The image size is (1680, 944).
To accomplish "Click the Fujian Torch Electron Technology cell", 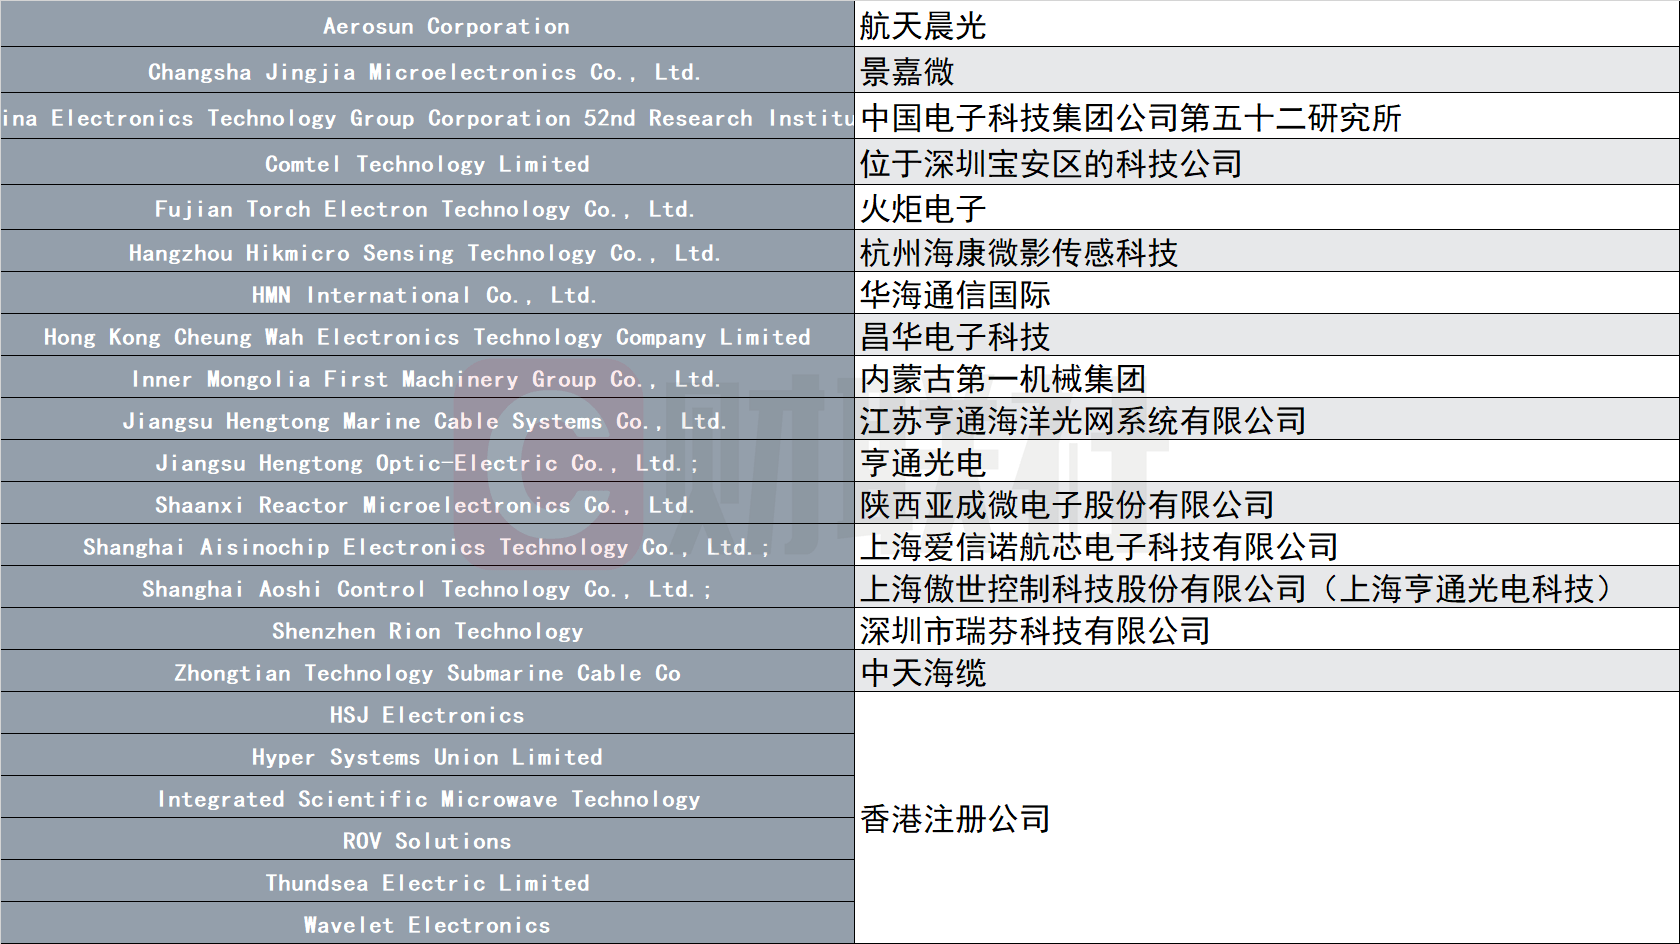I will [427, 208].
